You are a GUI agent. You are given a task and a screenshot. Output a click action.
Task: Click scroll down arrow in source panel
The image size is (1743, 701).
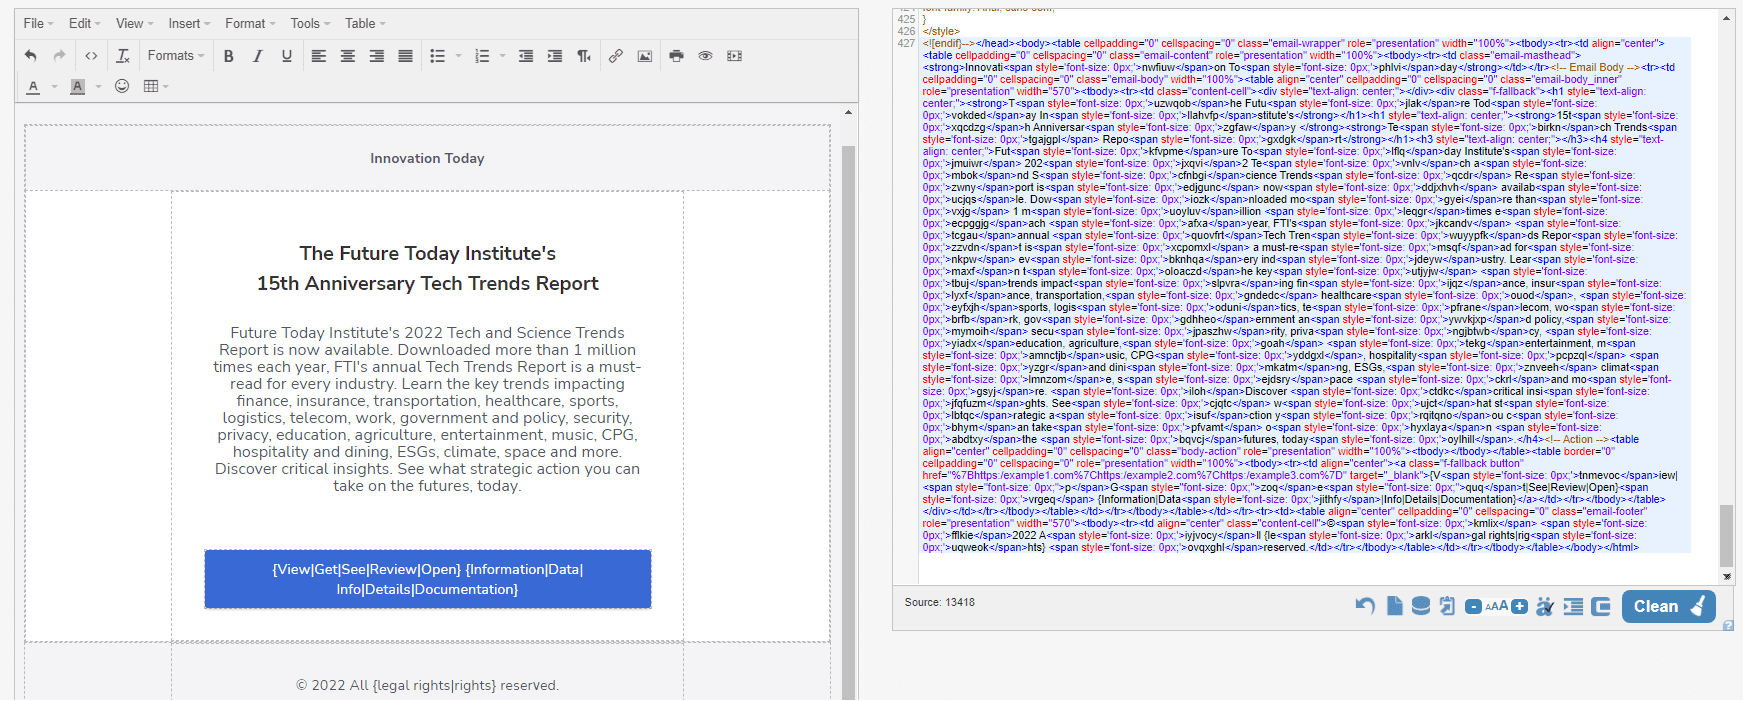point(1727,577)
